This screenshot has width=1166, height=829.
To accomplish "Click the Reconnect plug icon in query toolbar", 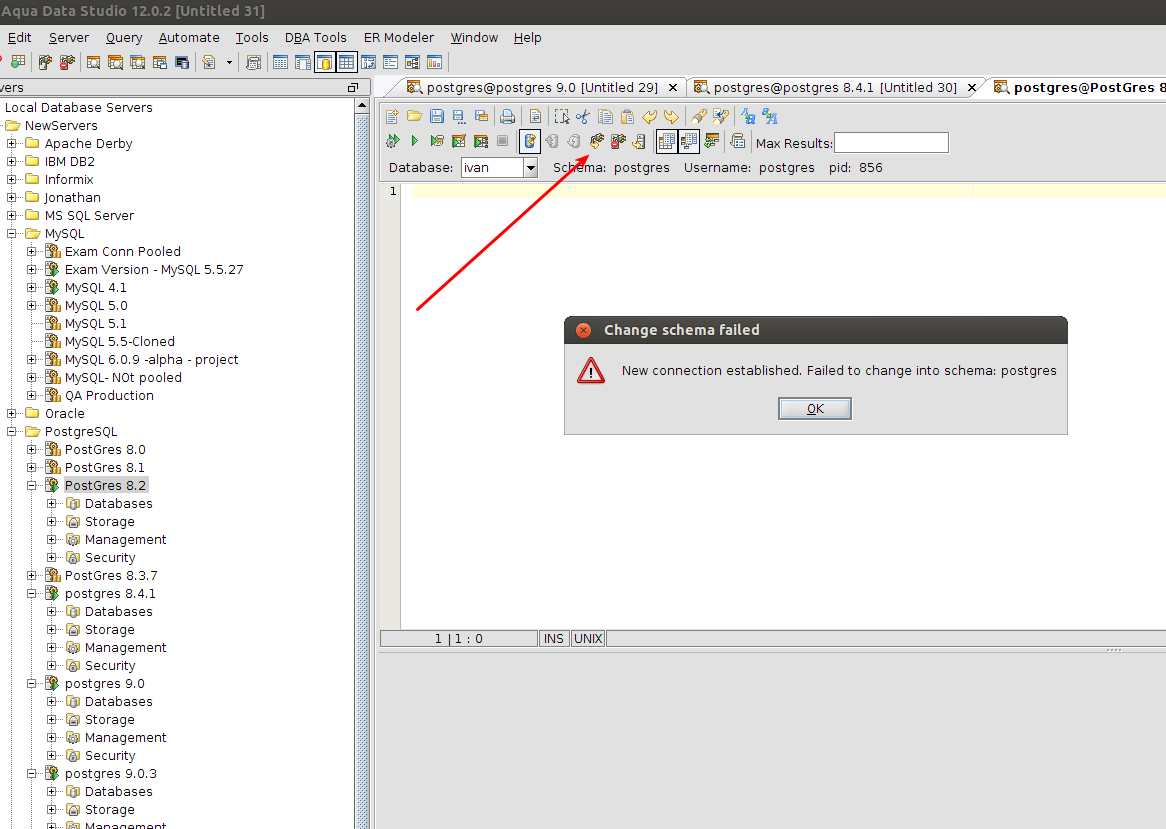I will [596, 141].
